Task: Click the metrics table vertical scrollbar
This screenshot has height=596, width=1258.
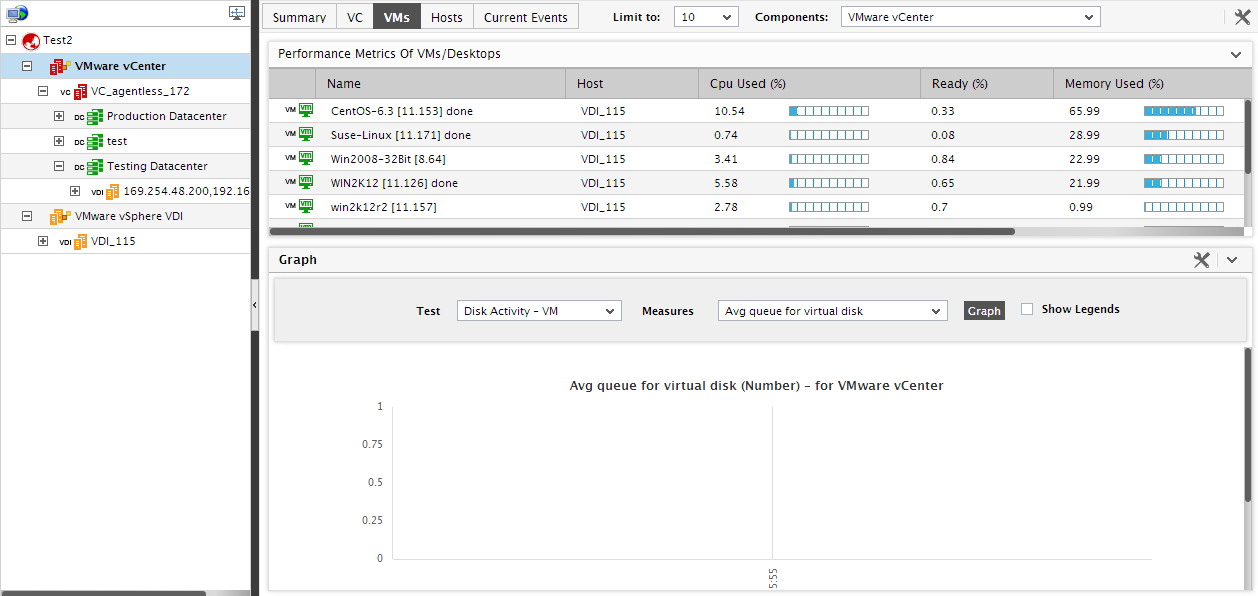Action: [x=1247, y=136]
